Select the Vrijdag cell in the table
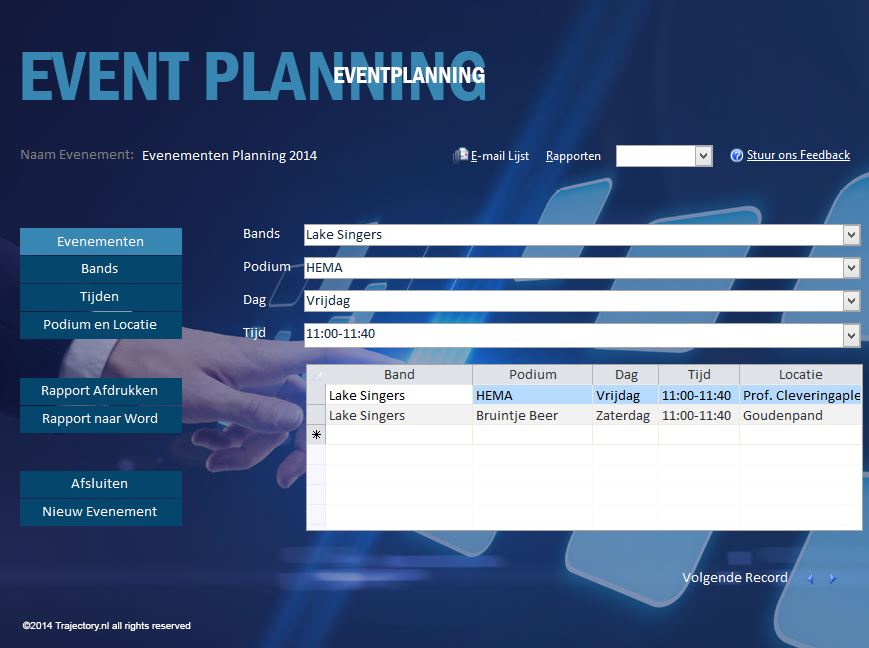 [626, 395]
